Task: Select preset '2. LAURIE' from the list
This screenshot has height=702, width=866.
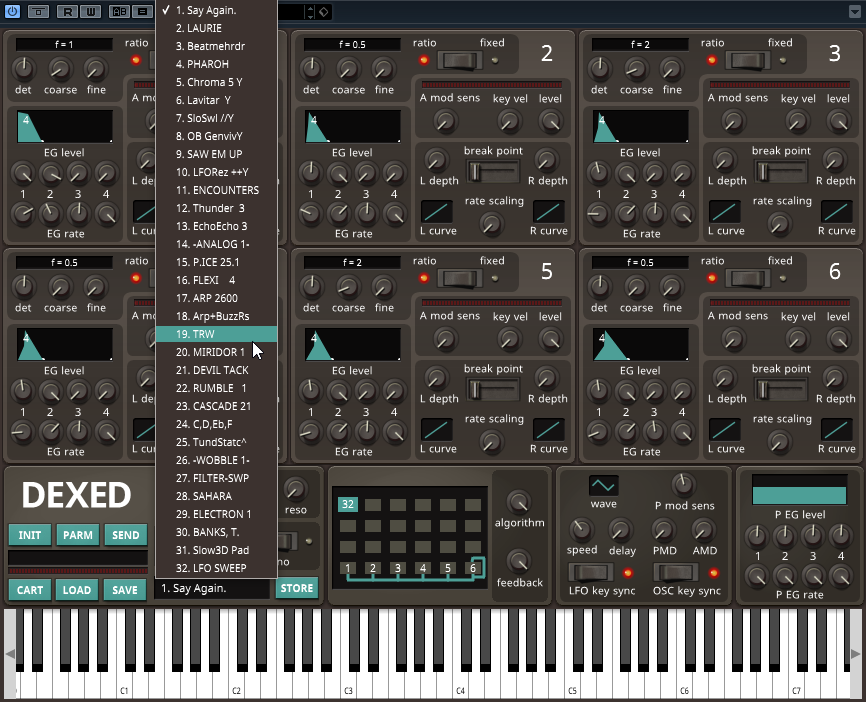Action: (x=216, y=28)
